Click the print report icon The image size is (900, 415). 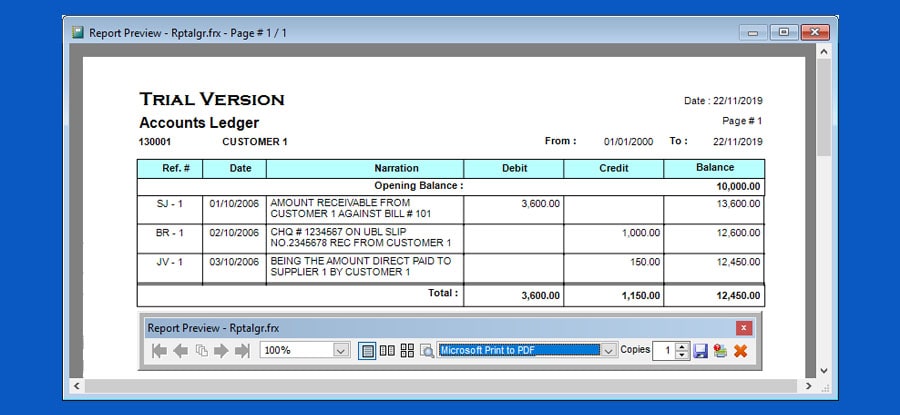point(720,351)
